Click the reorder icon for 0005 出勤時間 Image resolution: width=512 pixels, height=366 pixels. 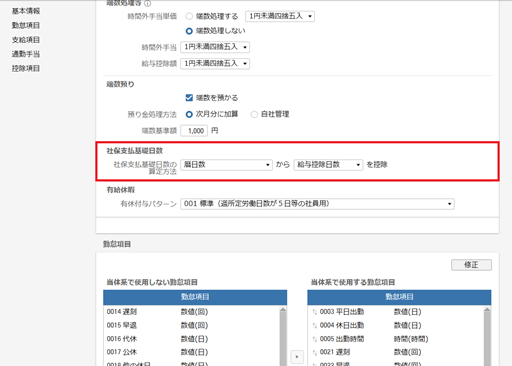point(314,339)
